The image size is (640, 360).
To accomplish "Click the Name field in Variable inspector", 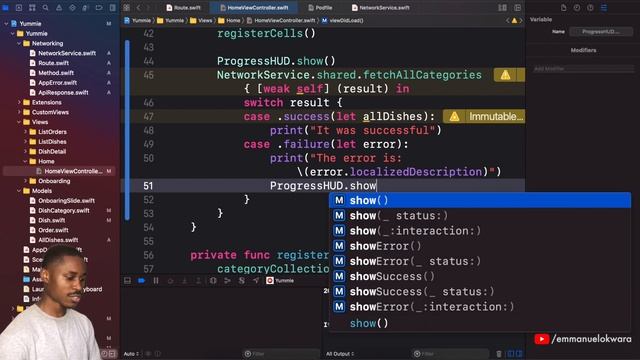I will coord(601,32).
